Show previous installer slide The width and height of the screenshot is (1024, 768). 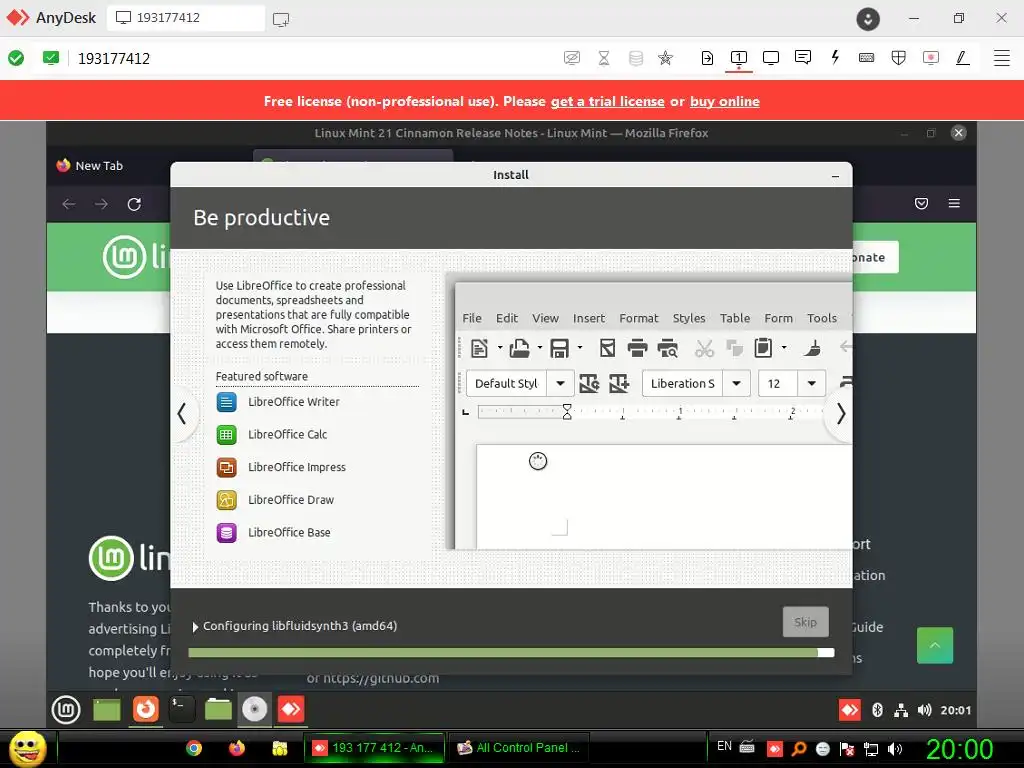(x=182, y=413)
